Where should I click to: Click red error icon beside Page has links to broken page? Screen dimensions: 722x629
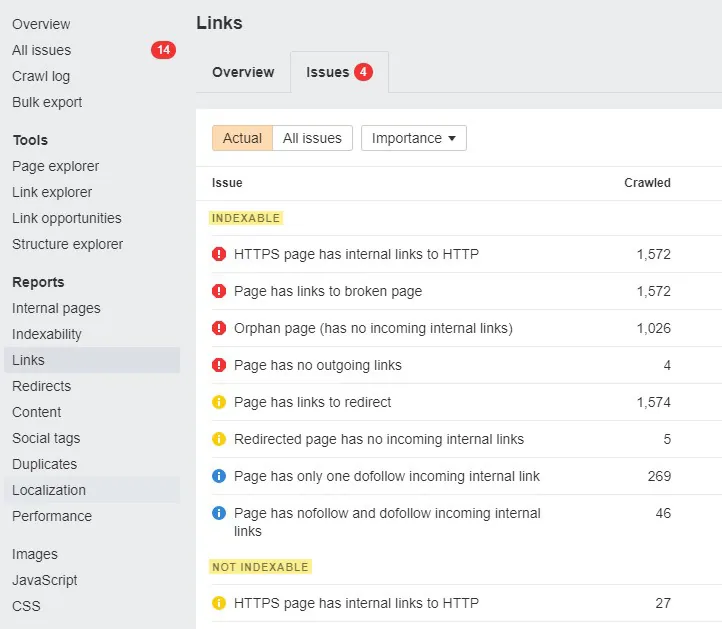(219, 291)
